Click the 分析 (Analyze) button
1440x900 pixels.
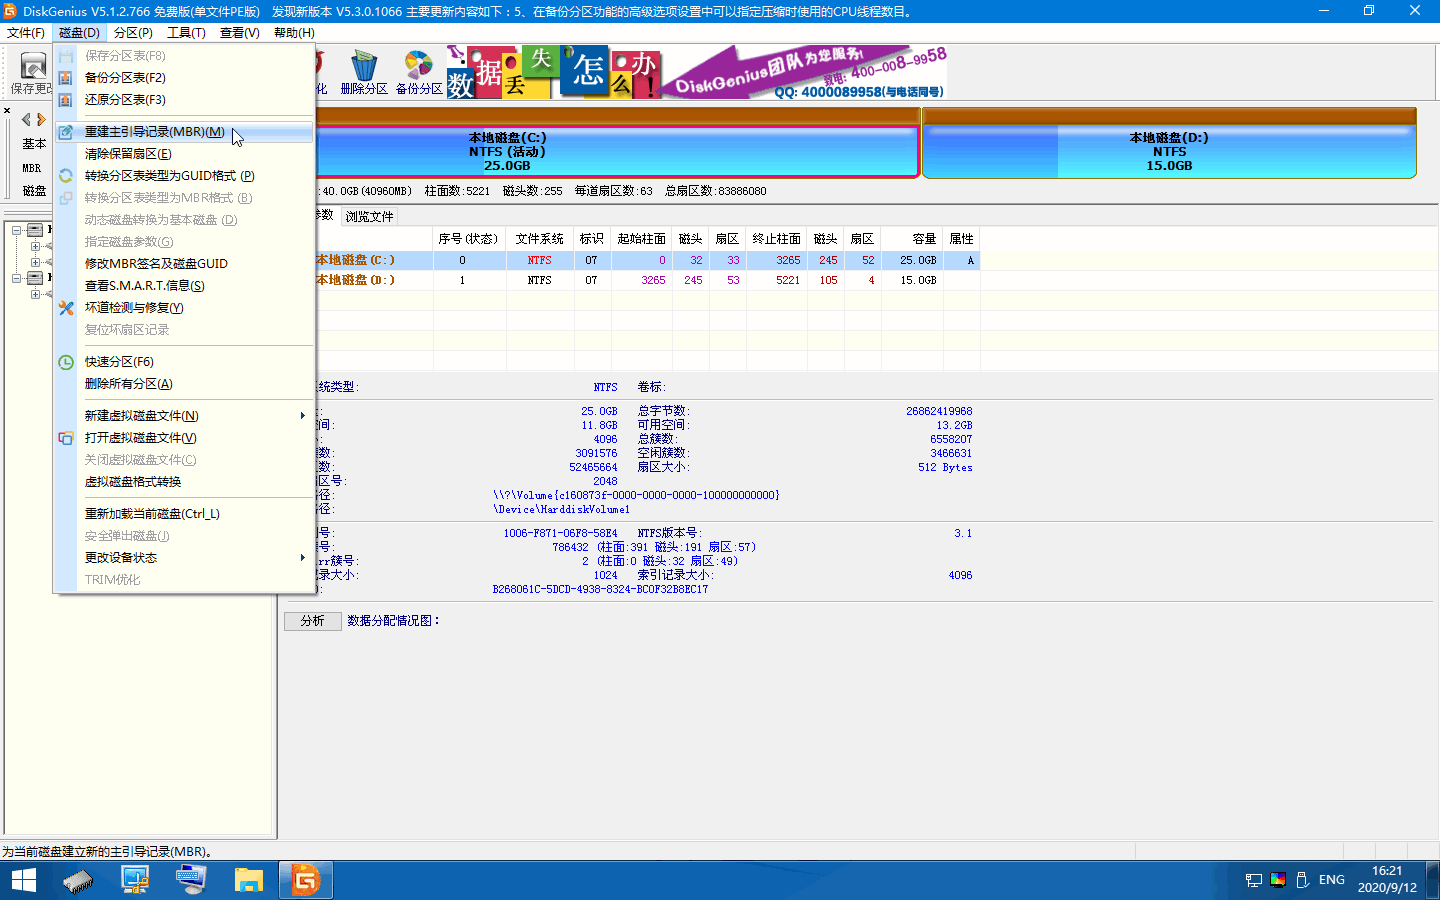[312, 621]
